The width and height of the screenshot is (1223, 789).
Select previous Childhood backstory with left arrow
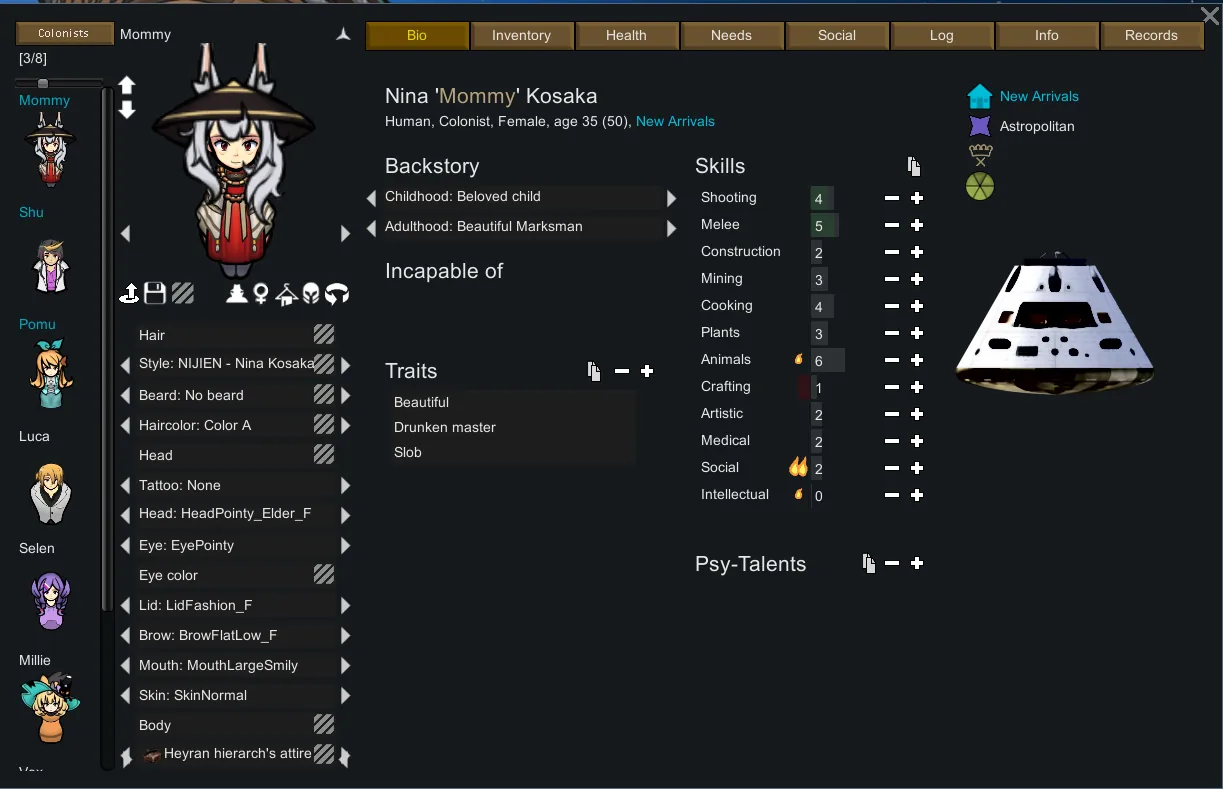[372, 198]
